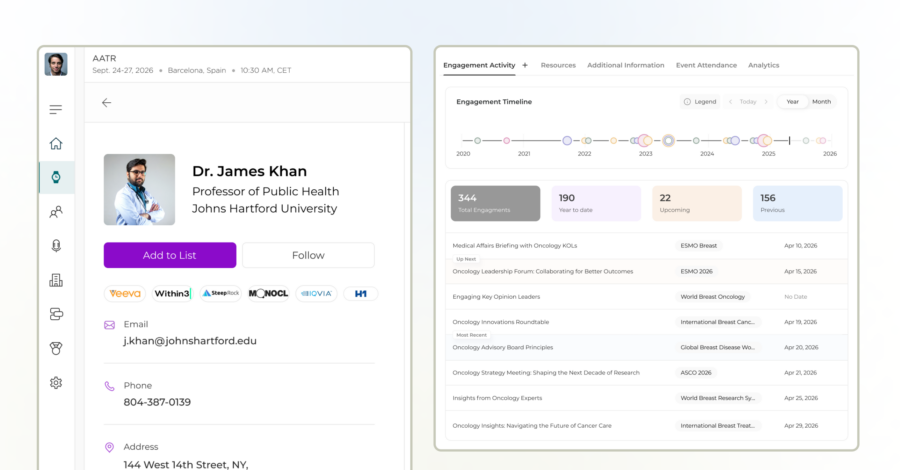Go to previous period with left chevron
The height and width of the screenshot is (470, 900).
pos(730,102)
